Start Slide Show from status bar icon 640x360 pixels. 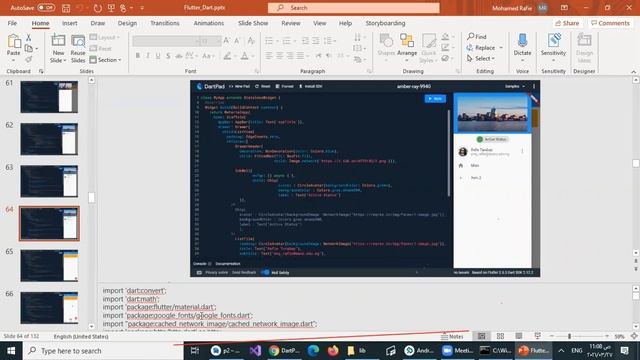538,336
